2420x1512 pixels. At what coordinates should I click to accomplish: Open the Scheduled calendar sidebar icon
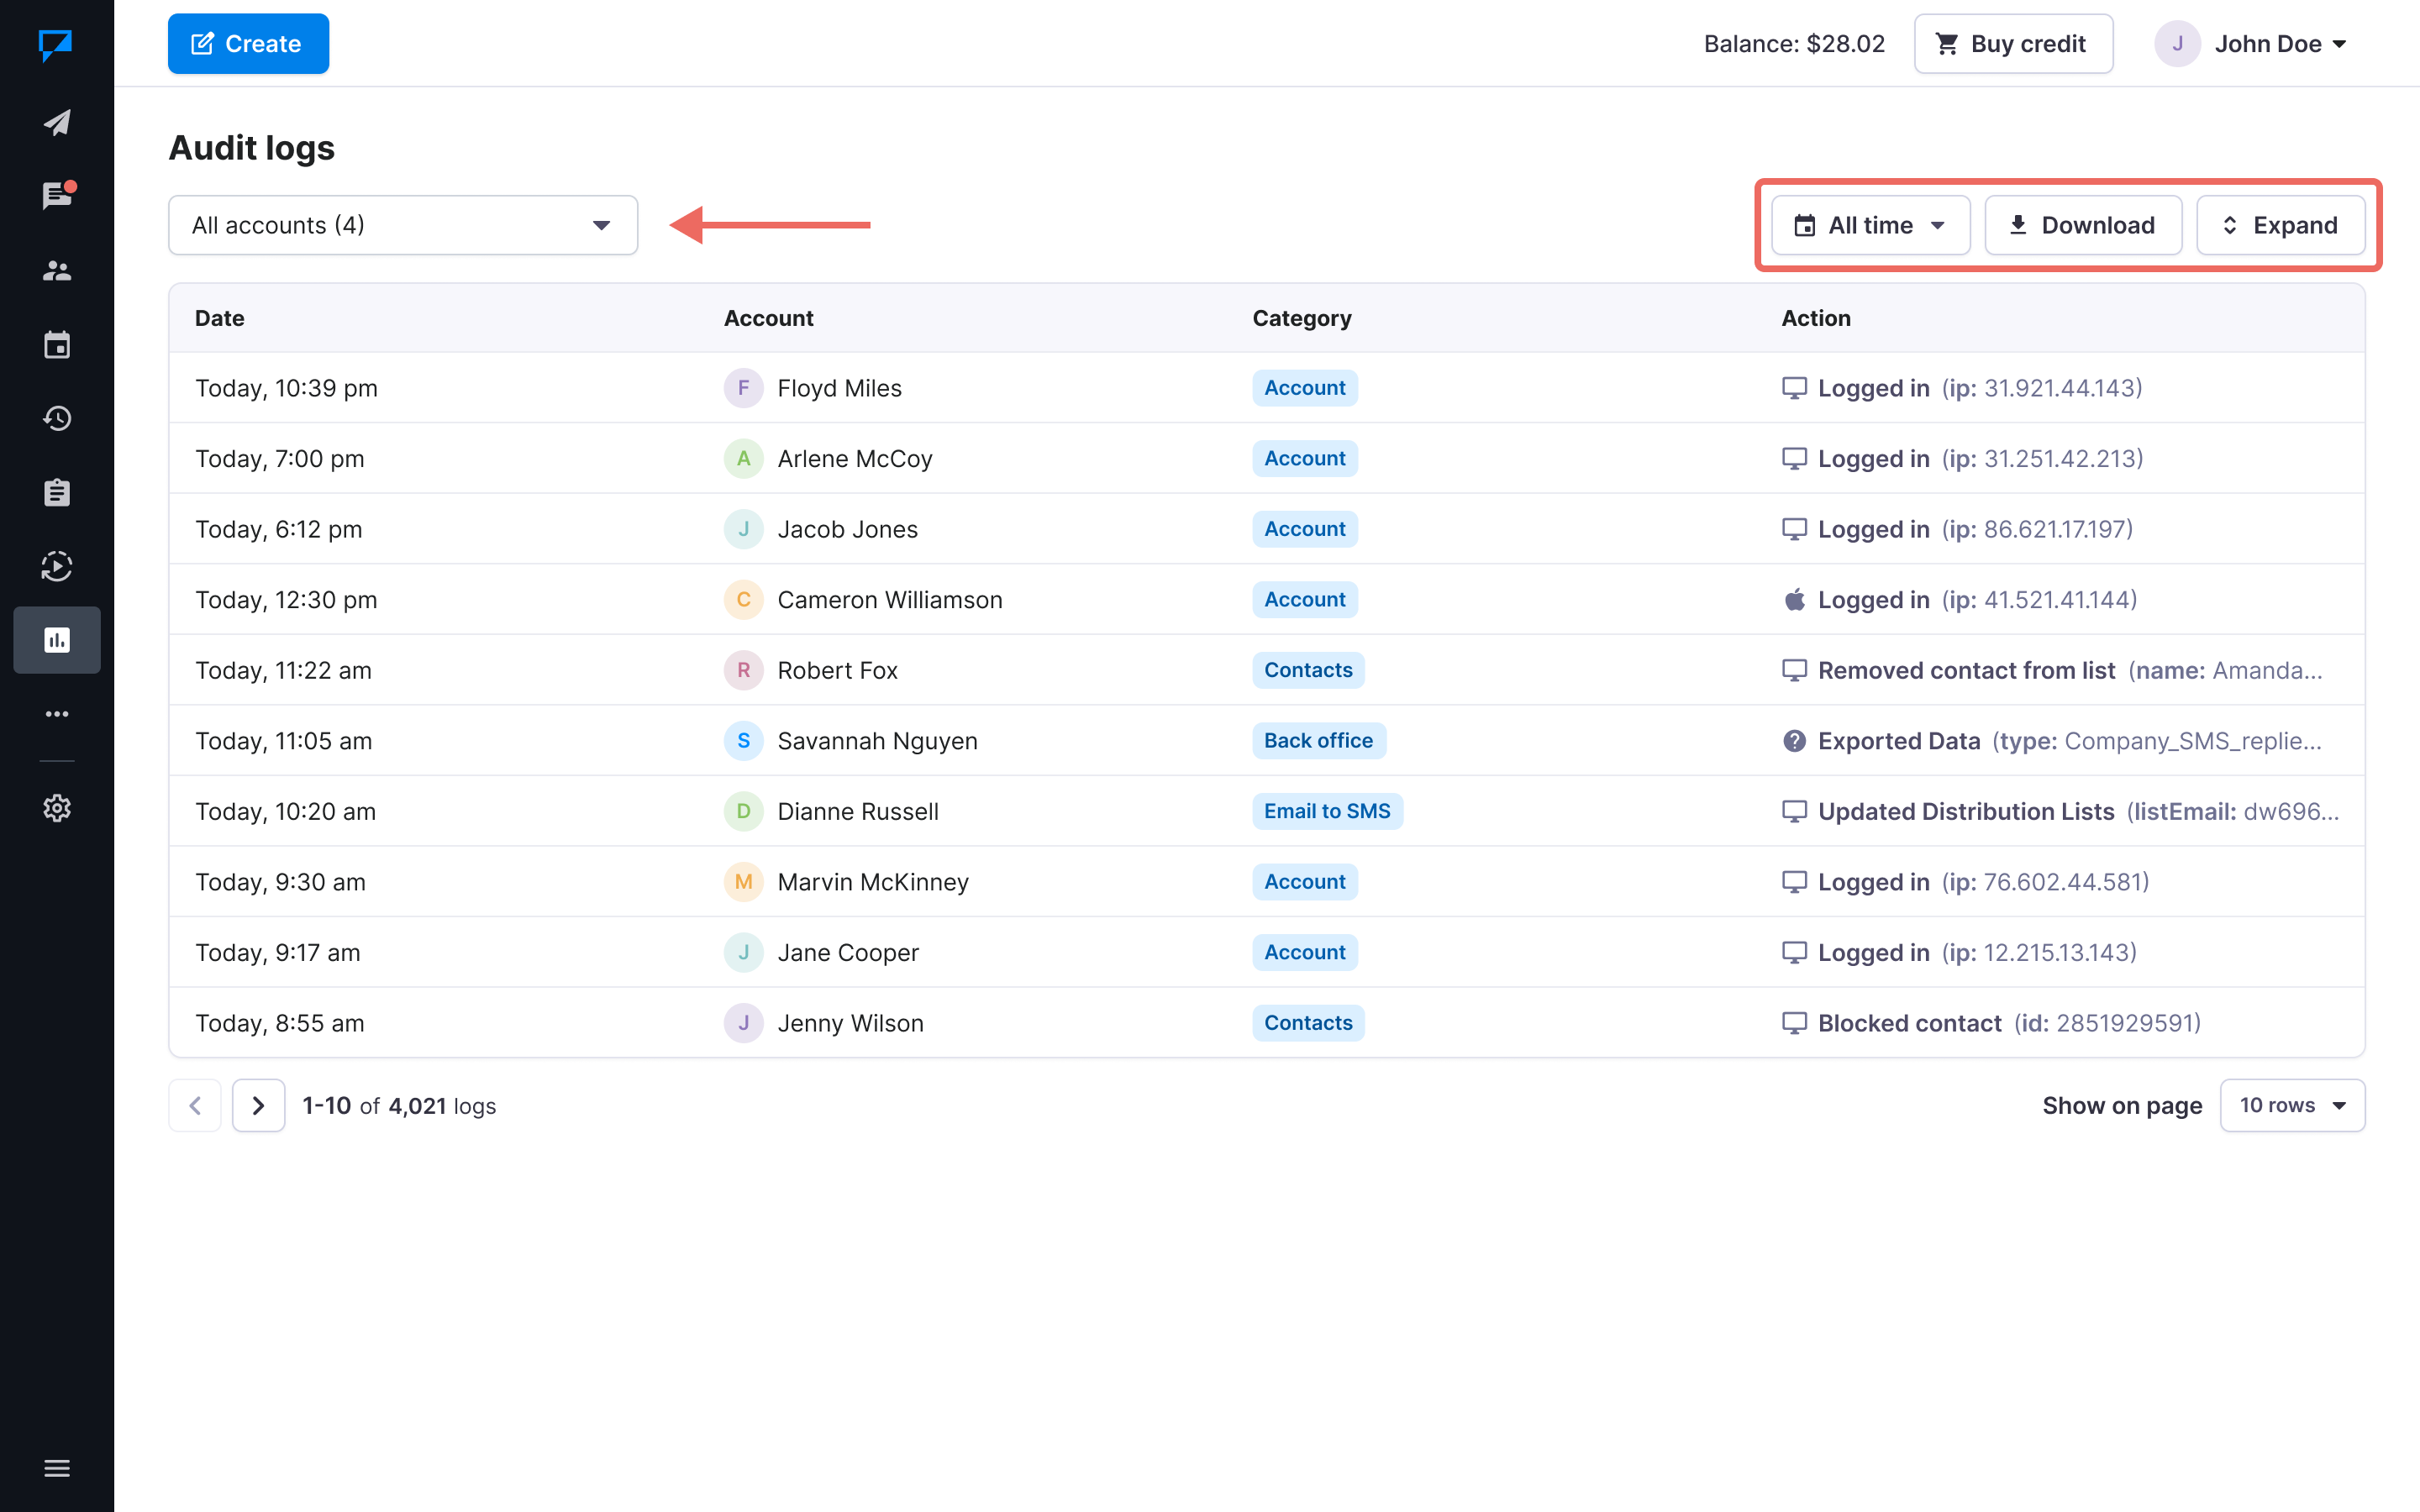click(57, 345)
